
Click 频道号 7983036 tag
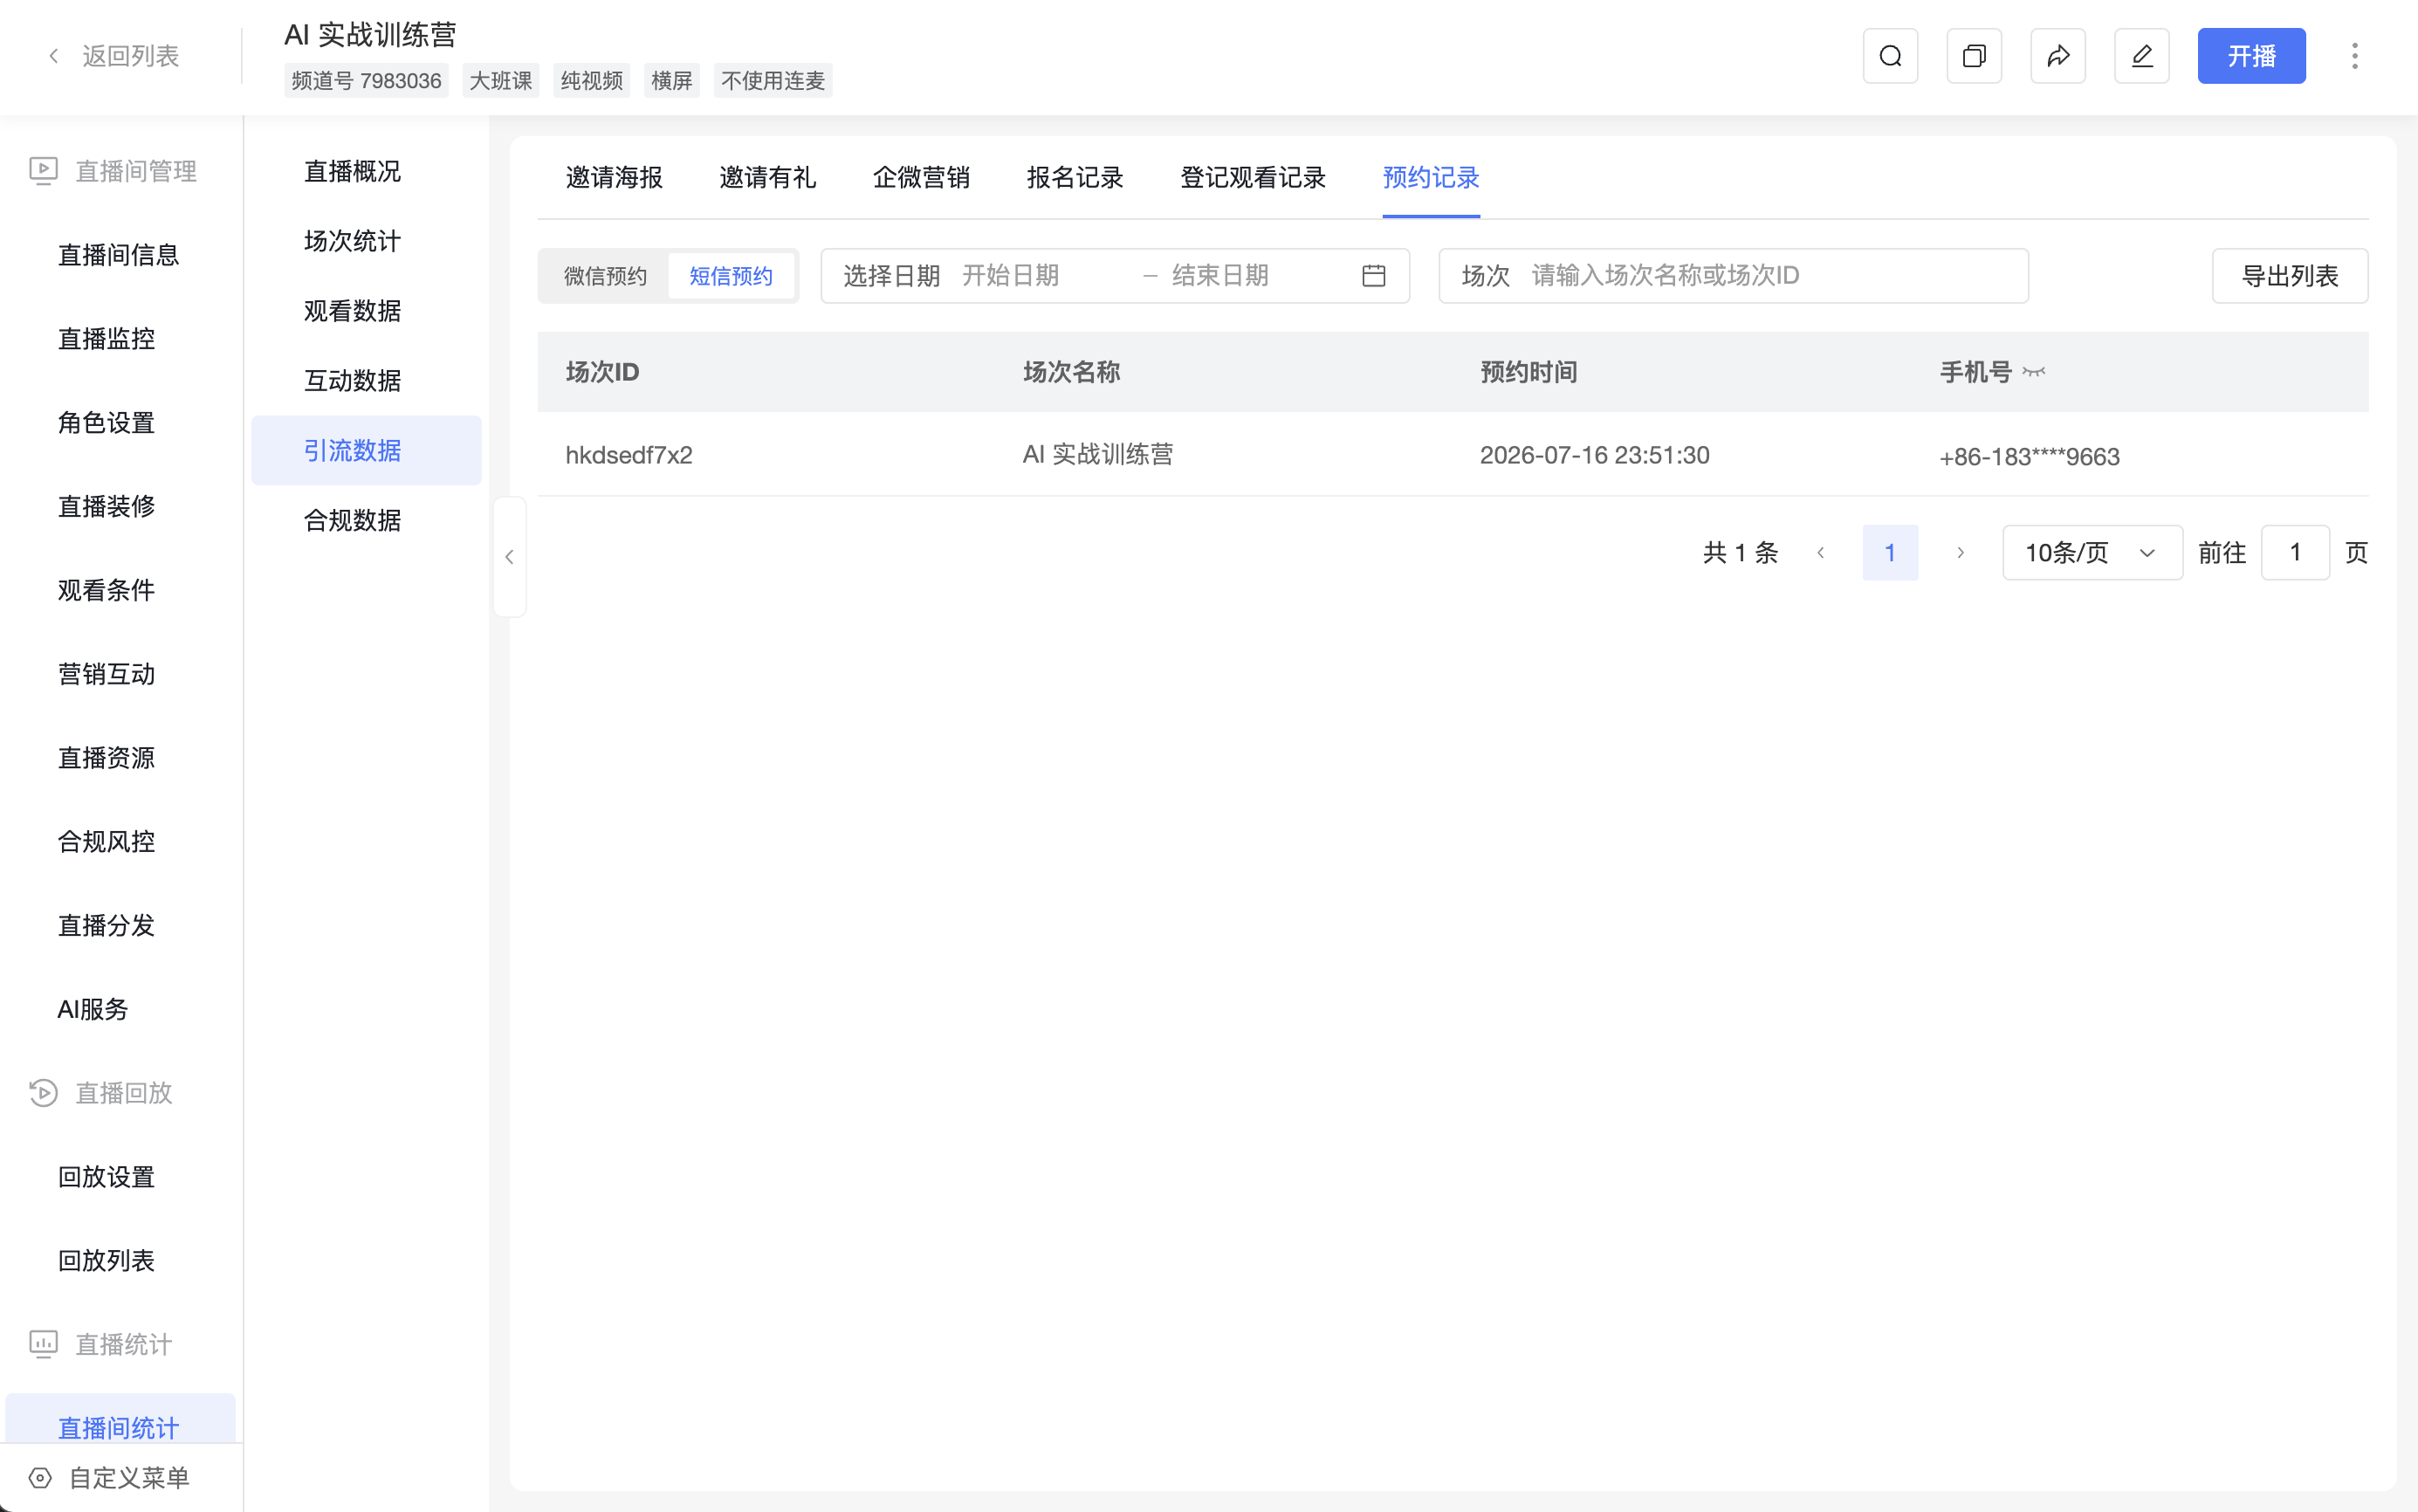(366, 81)
